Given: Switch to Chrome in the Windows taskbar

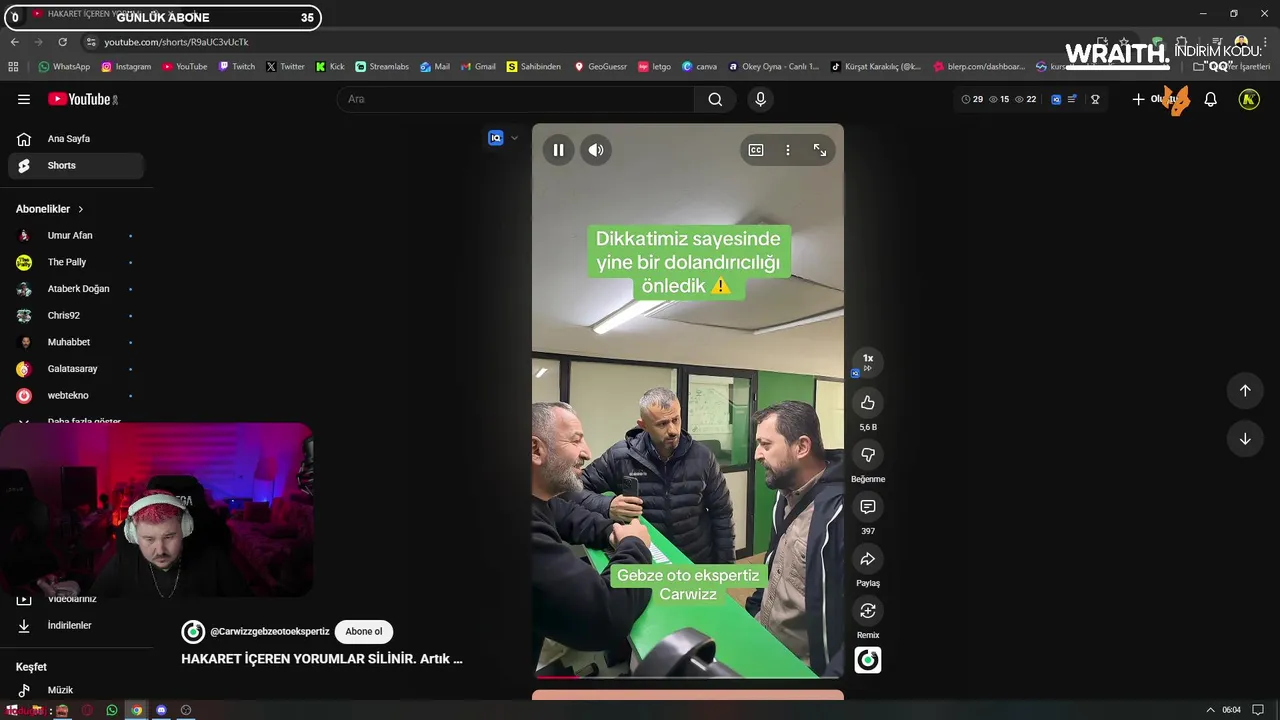Looking at the screenshot, I should [137, 710].
